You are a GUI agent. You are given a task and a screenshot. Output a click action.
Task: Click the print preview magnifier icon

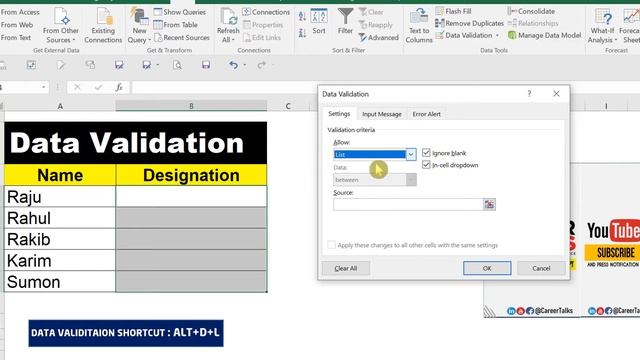pos(177,65)
